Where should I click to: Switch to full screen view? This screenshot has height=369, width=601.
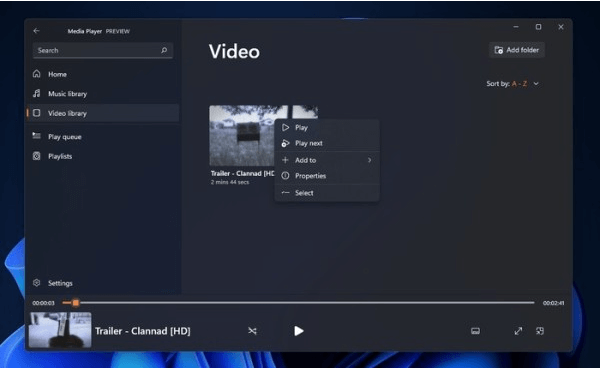(518, 331)
